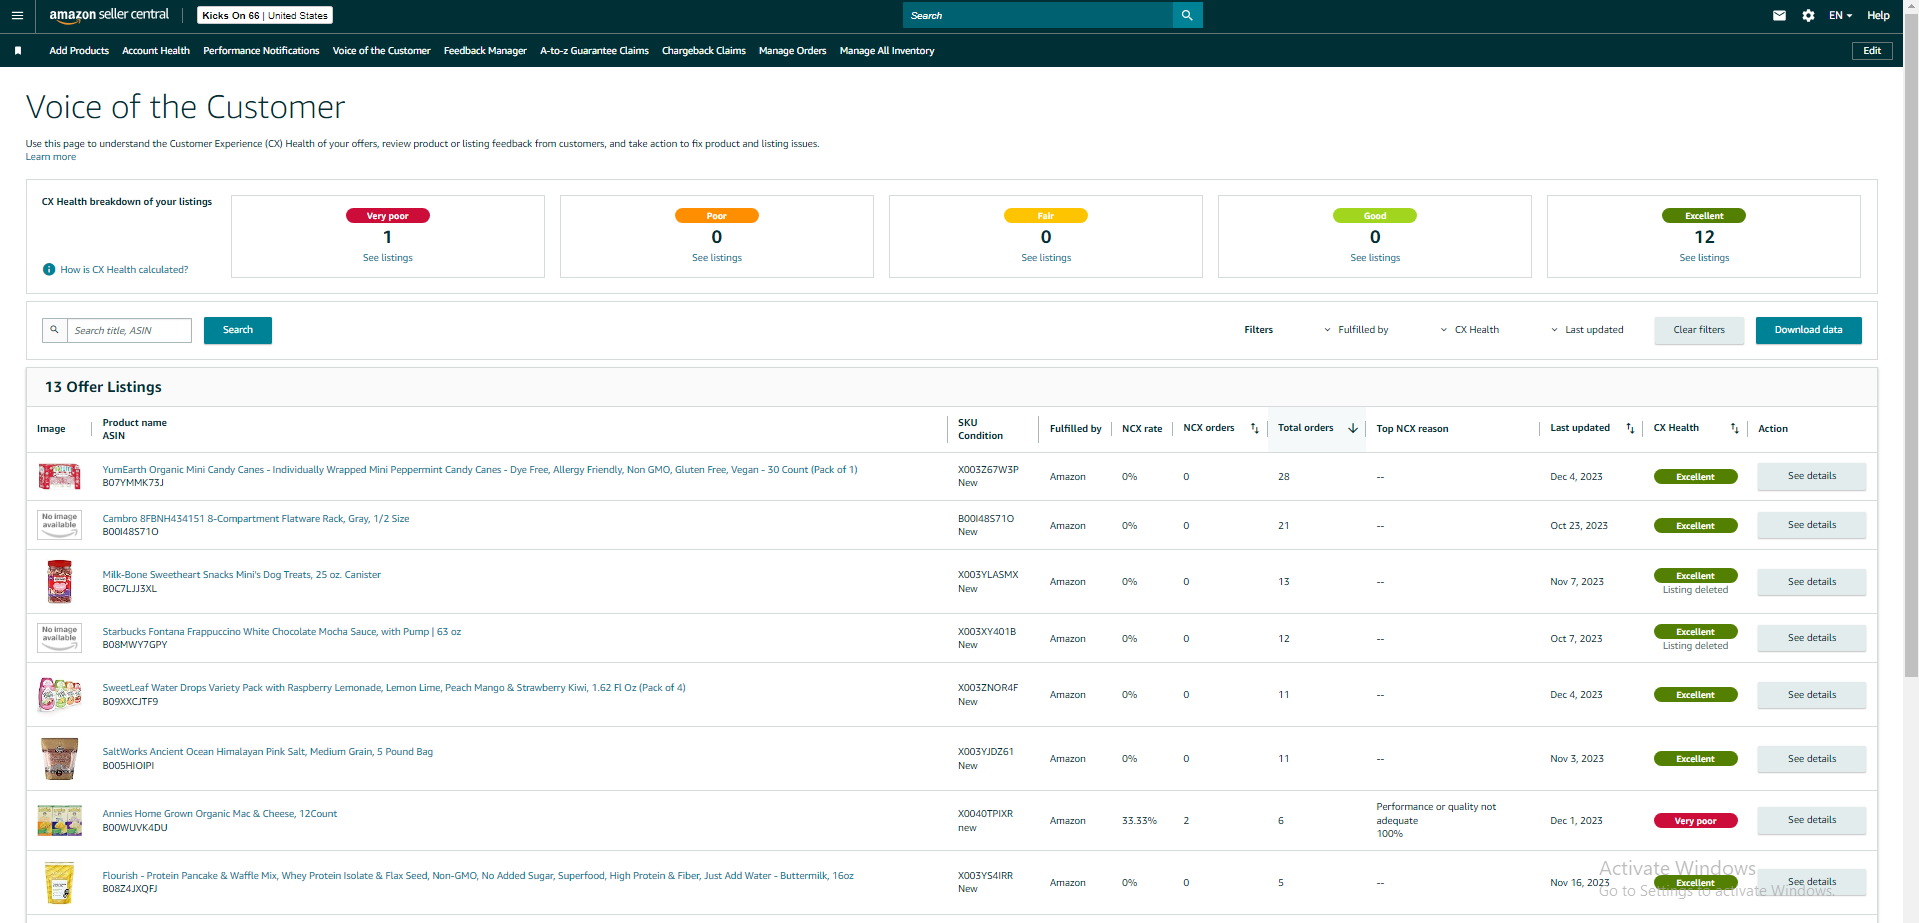Click the Clear filters button
The image size is (1919, 923).
click(x=1699, y=330)
